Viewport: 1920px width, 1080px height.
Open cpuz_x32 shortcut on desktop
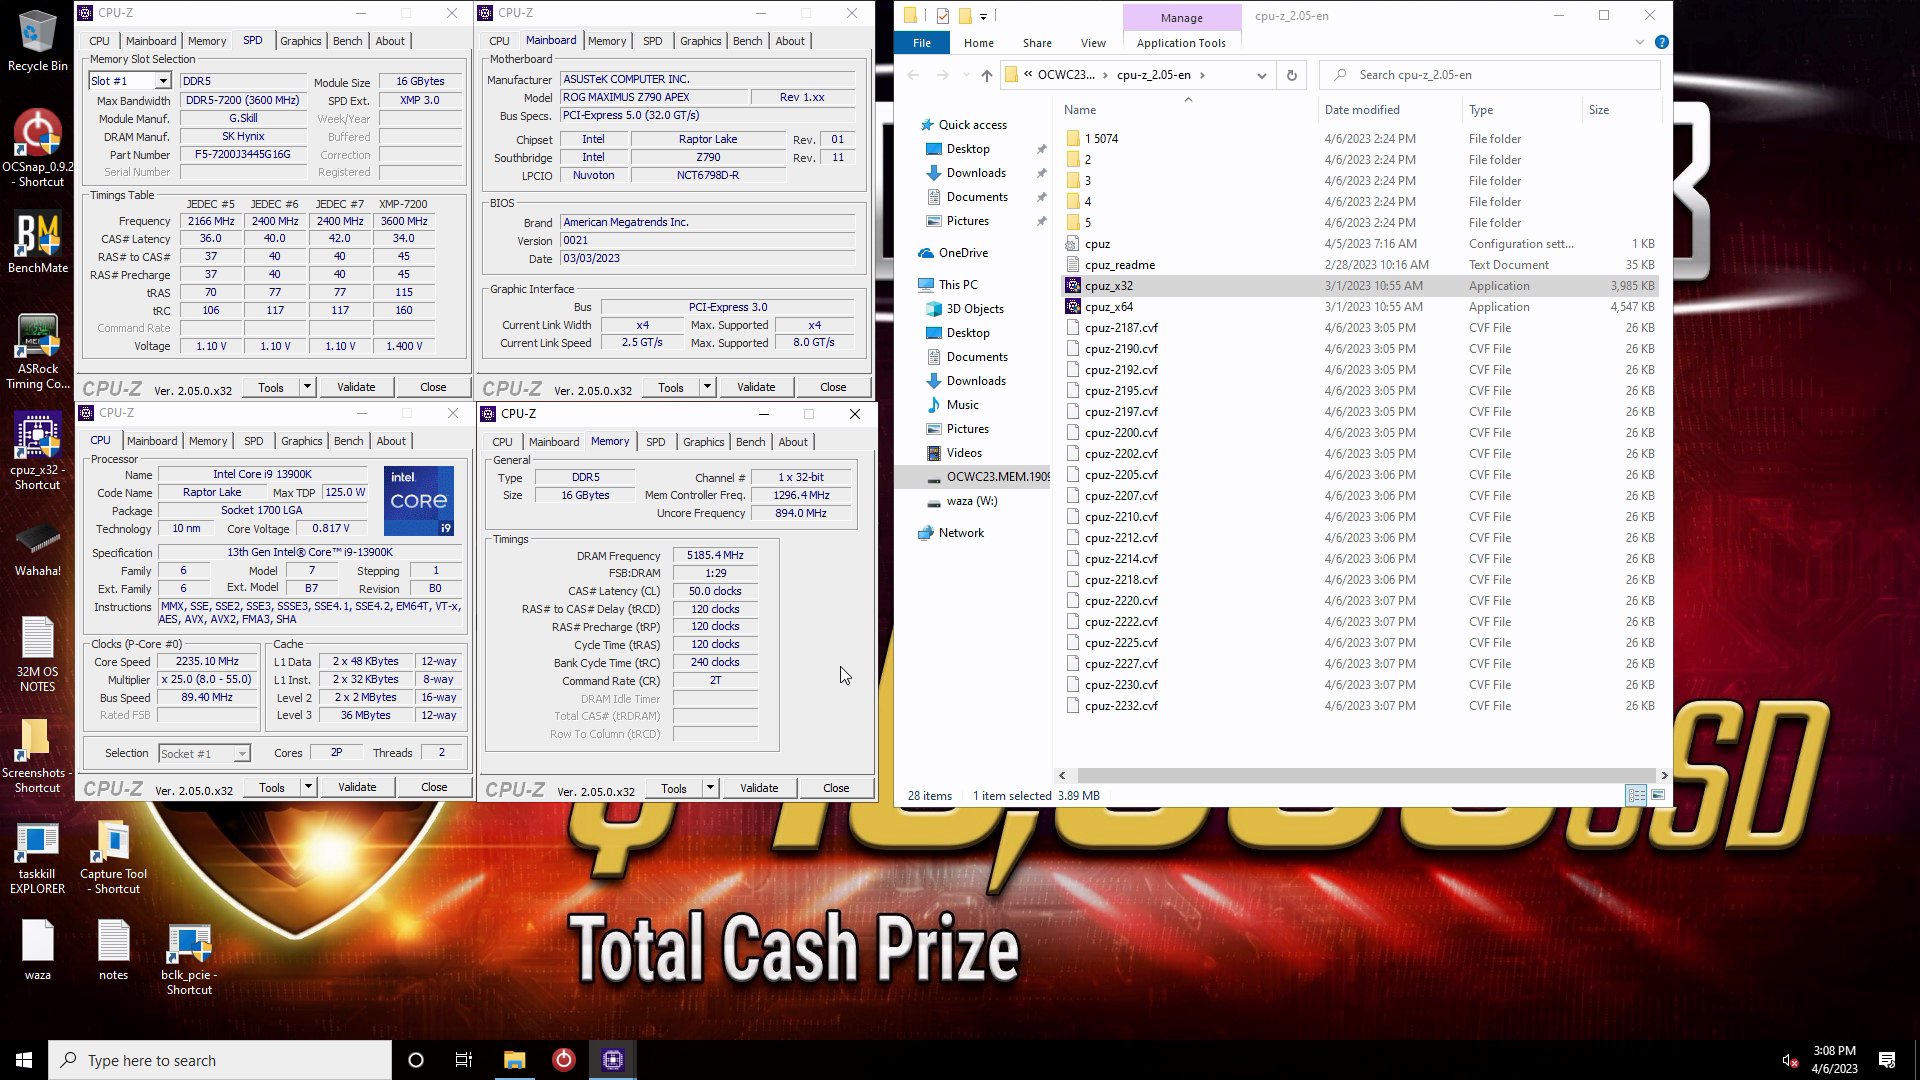pyautogui.click(x=37, y=452)
